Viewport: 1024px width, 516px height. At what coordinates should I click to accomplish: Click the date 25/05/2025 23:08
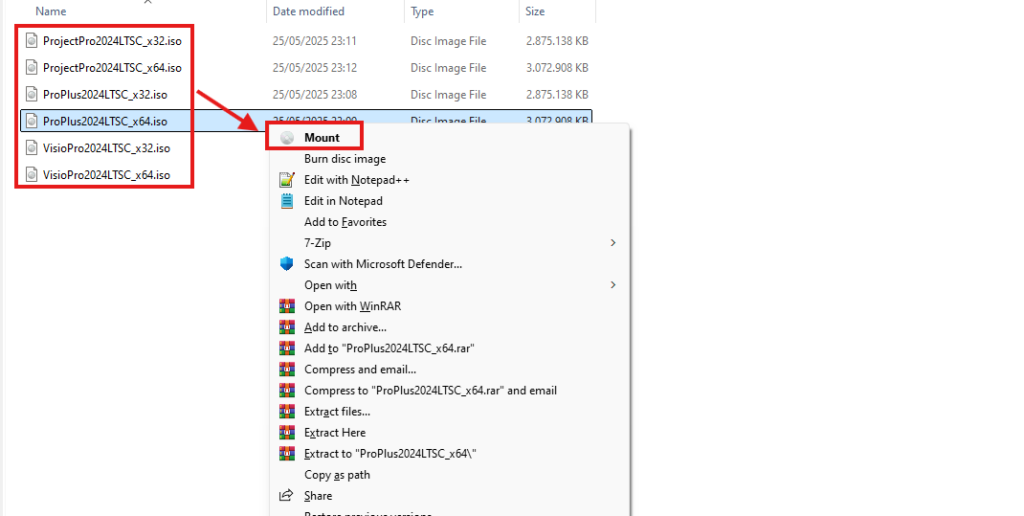(x=315, y=94)
